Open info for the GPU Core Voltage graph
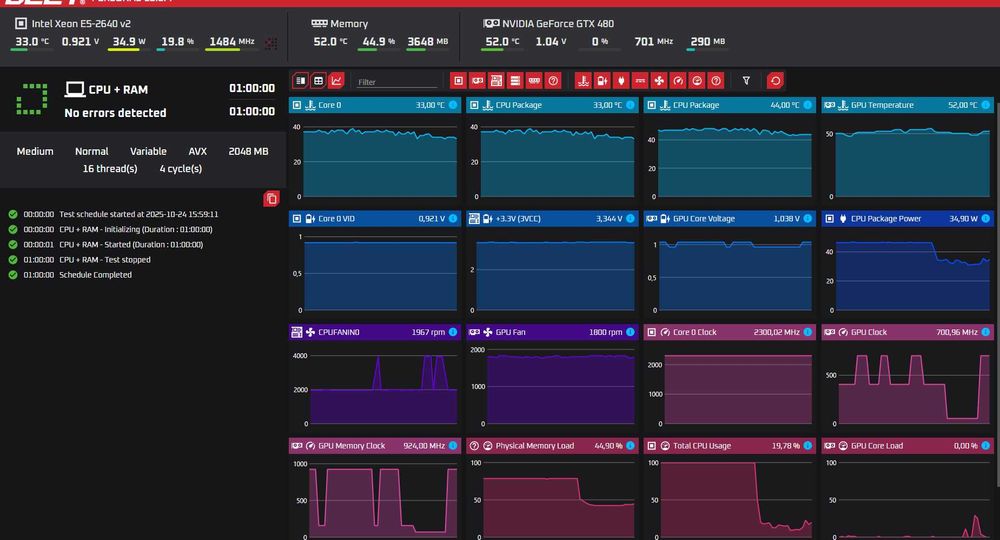The width and height of the screenshot is (1000, 540). point(807,219)
